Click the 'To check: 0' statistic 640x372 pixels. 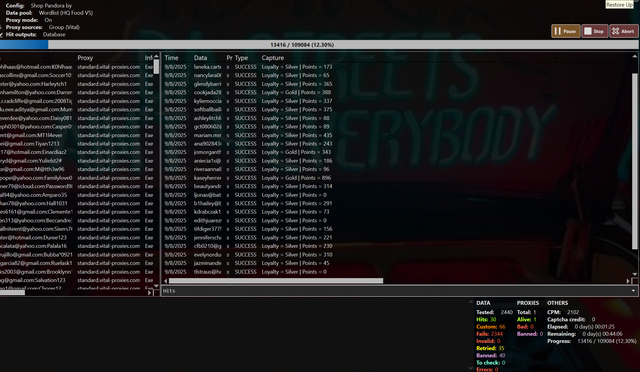[x=491, y=363]
